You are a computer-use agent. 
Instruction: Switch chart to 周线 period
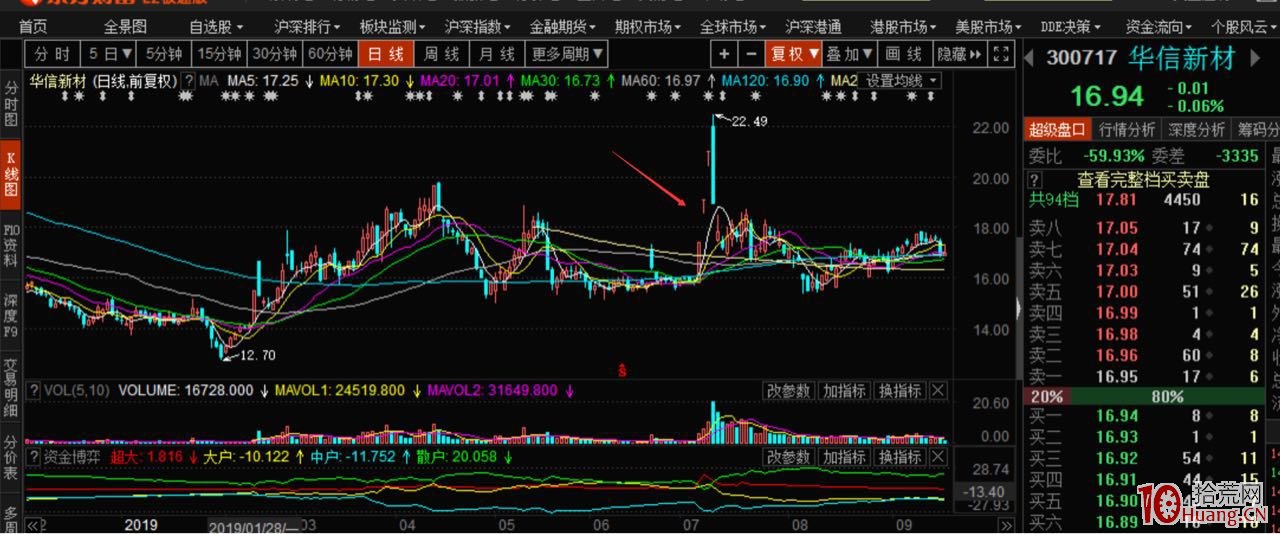(x=441, y=53)
